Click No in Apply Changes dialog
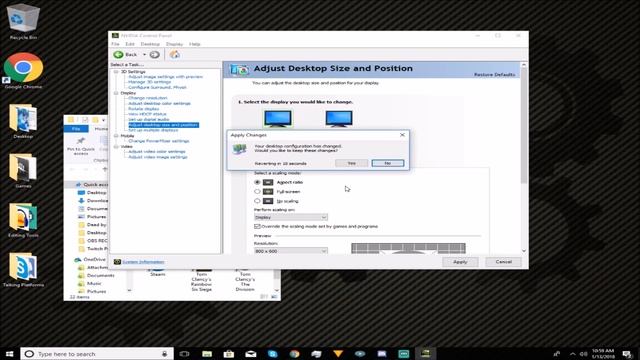This screenshot has width=640, height=360. pyautogui.click(x=388, y=163)
